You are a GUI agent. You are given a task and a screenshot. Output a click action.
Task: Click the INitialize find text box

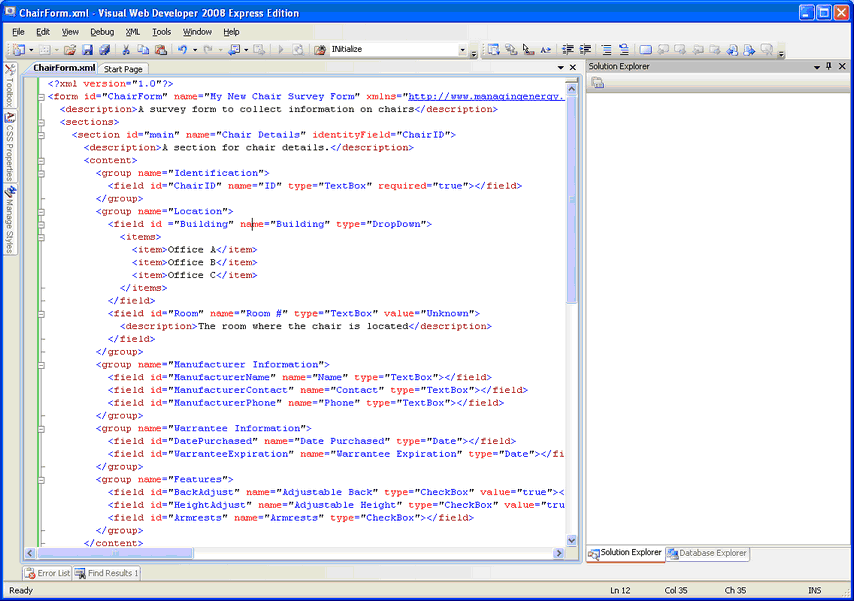tap(394, 50)
